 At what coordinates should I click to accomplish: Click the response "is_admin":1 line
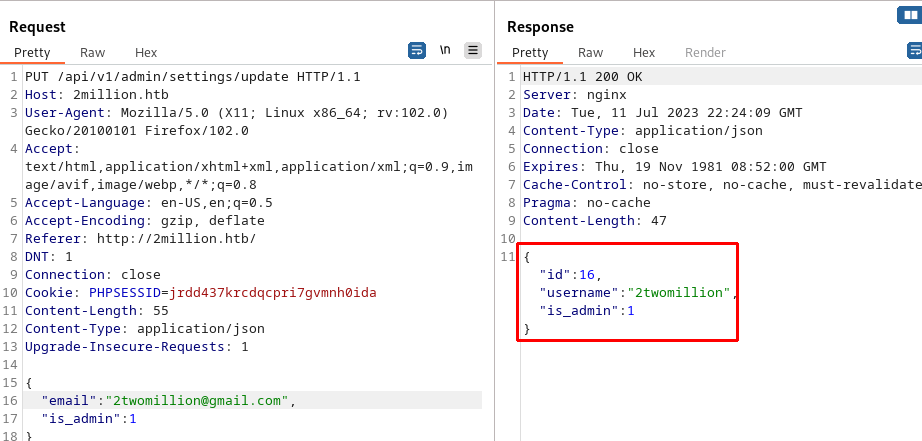click(x=587, y=311)
